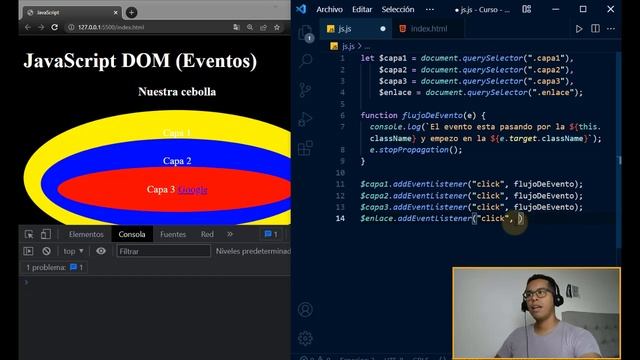Toggle live expression eye icon
Screen dimensions: 640x360
click(101, 251)
